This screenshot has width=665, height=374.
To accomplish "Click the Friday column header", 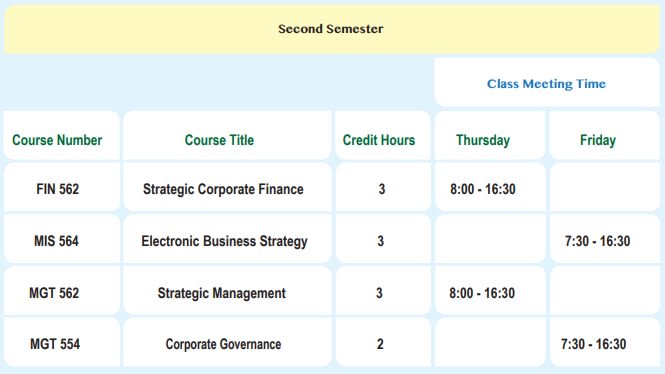I will tap(598, 140).
